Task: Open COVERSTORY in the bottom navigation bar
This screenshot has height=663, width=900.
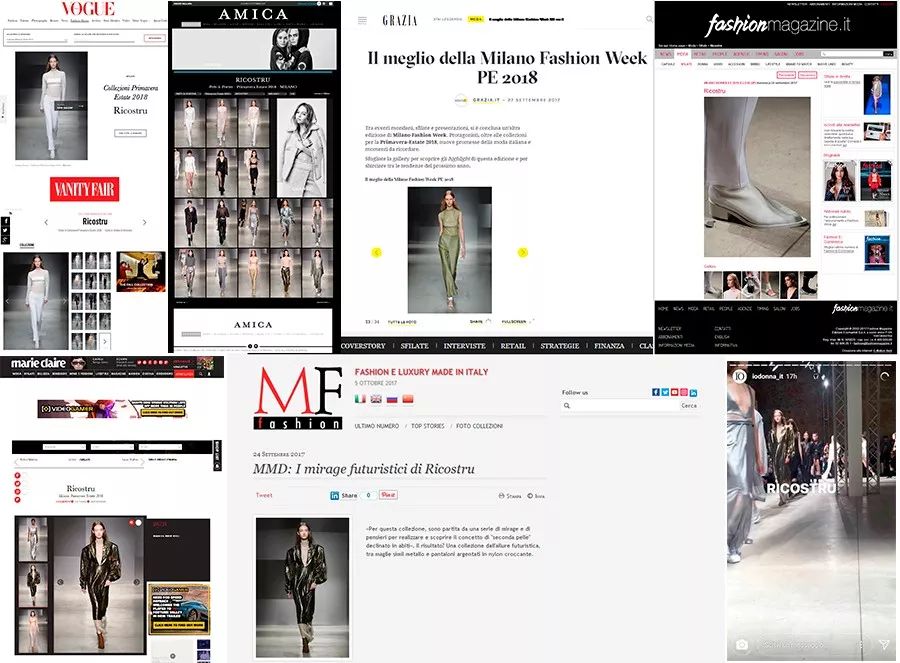Action: (363, 346)
